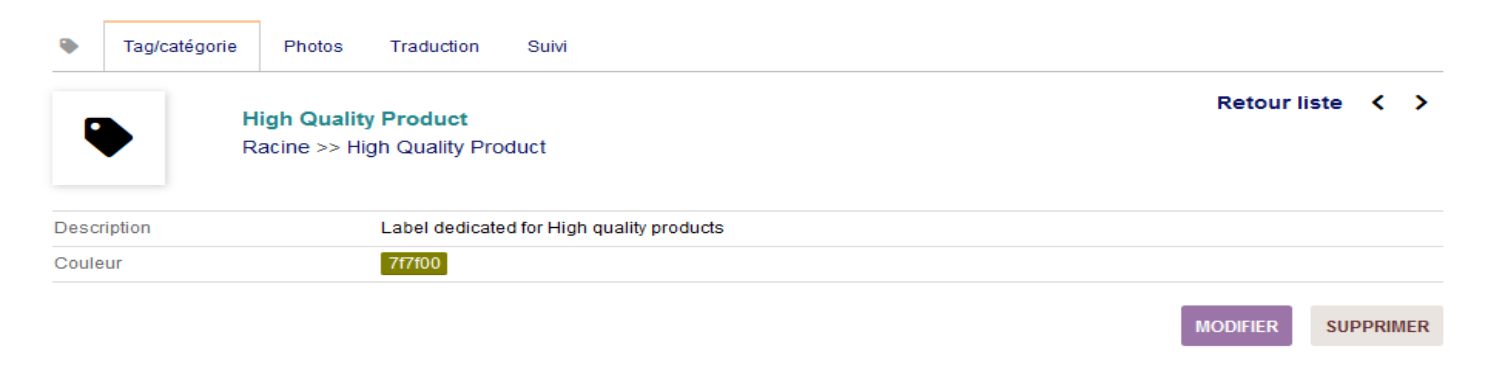
Task: Click the MODIFIER button
Action: click(x=1236, y=326)
